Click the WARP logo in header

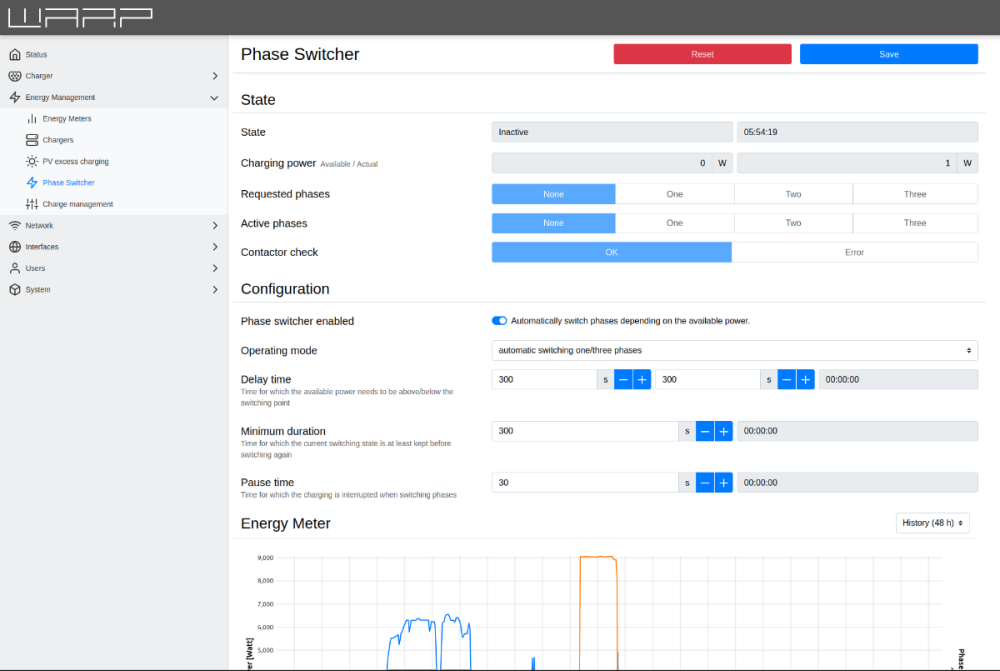pos(80,17)
